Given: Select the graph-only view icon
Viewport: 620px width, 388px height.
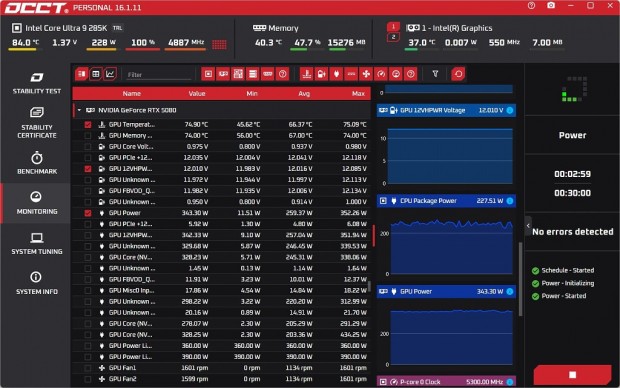Looking at the screenshot, I should (x=110, y=74).
